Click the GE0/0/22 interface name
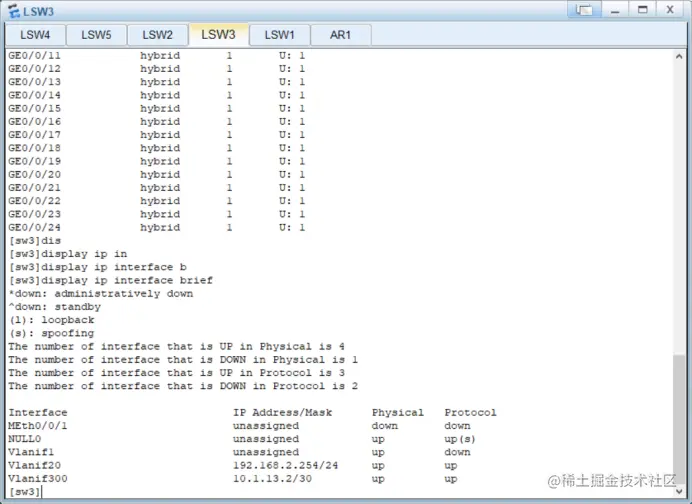The height and width of the screenshot is (504, 692). (x=34, y=201)
